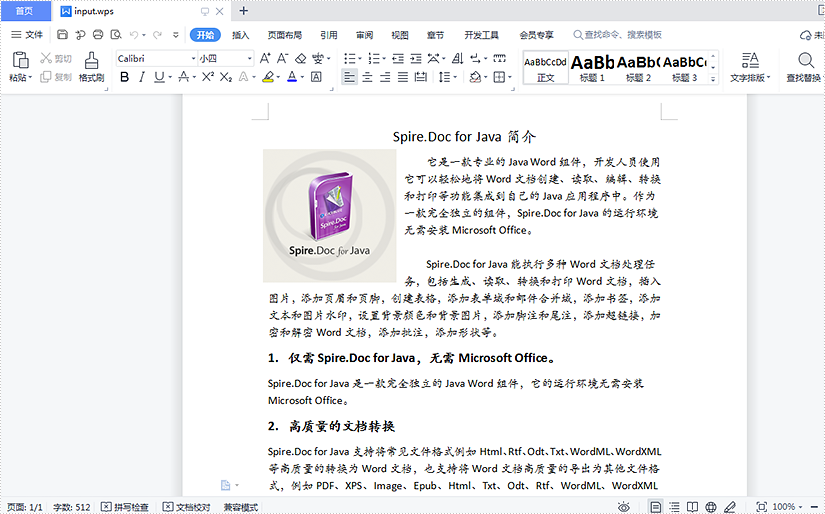Toggle Italic formatting
The width and height of the screenshot is (825, 514).
(x=142, y=77)
